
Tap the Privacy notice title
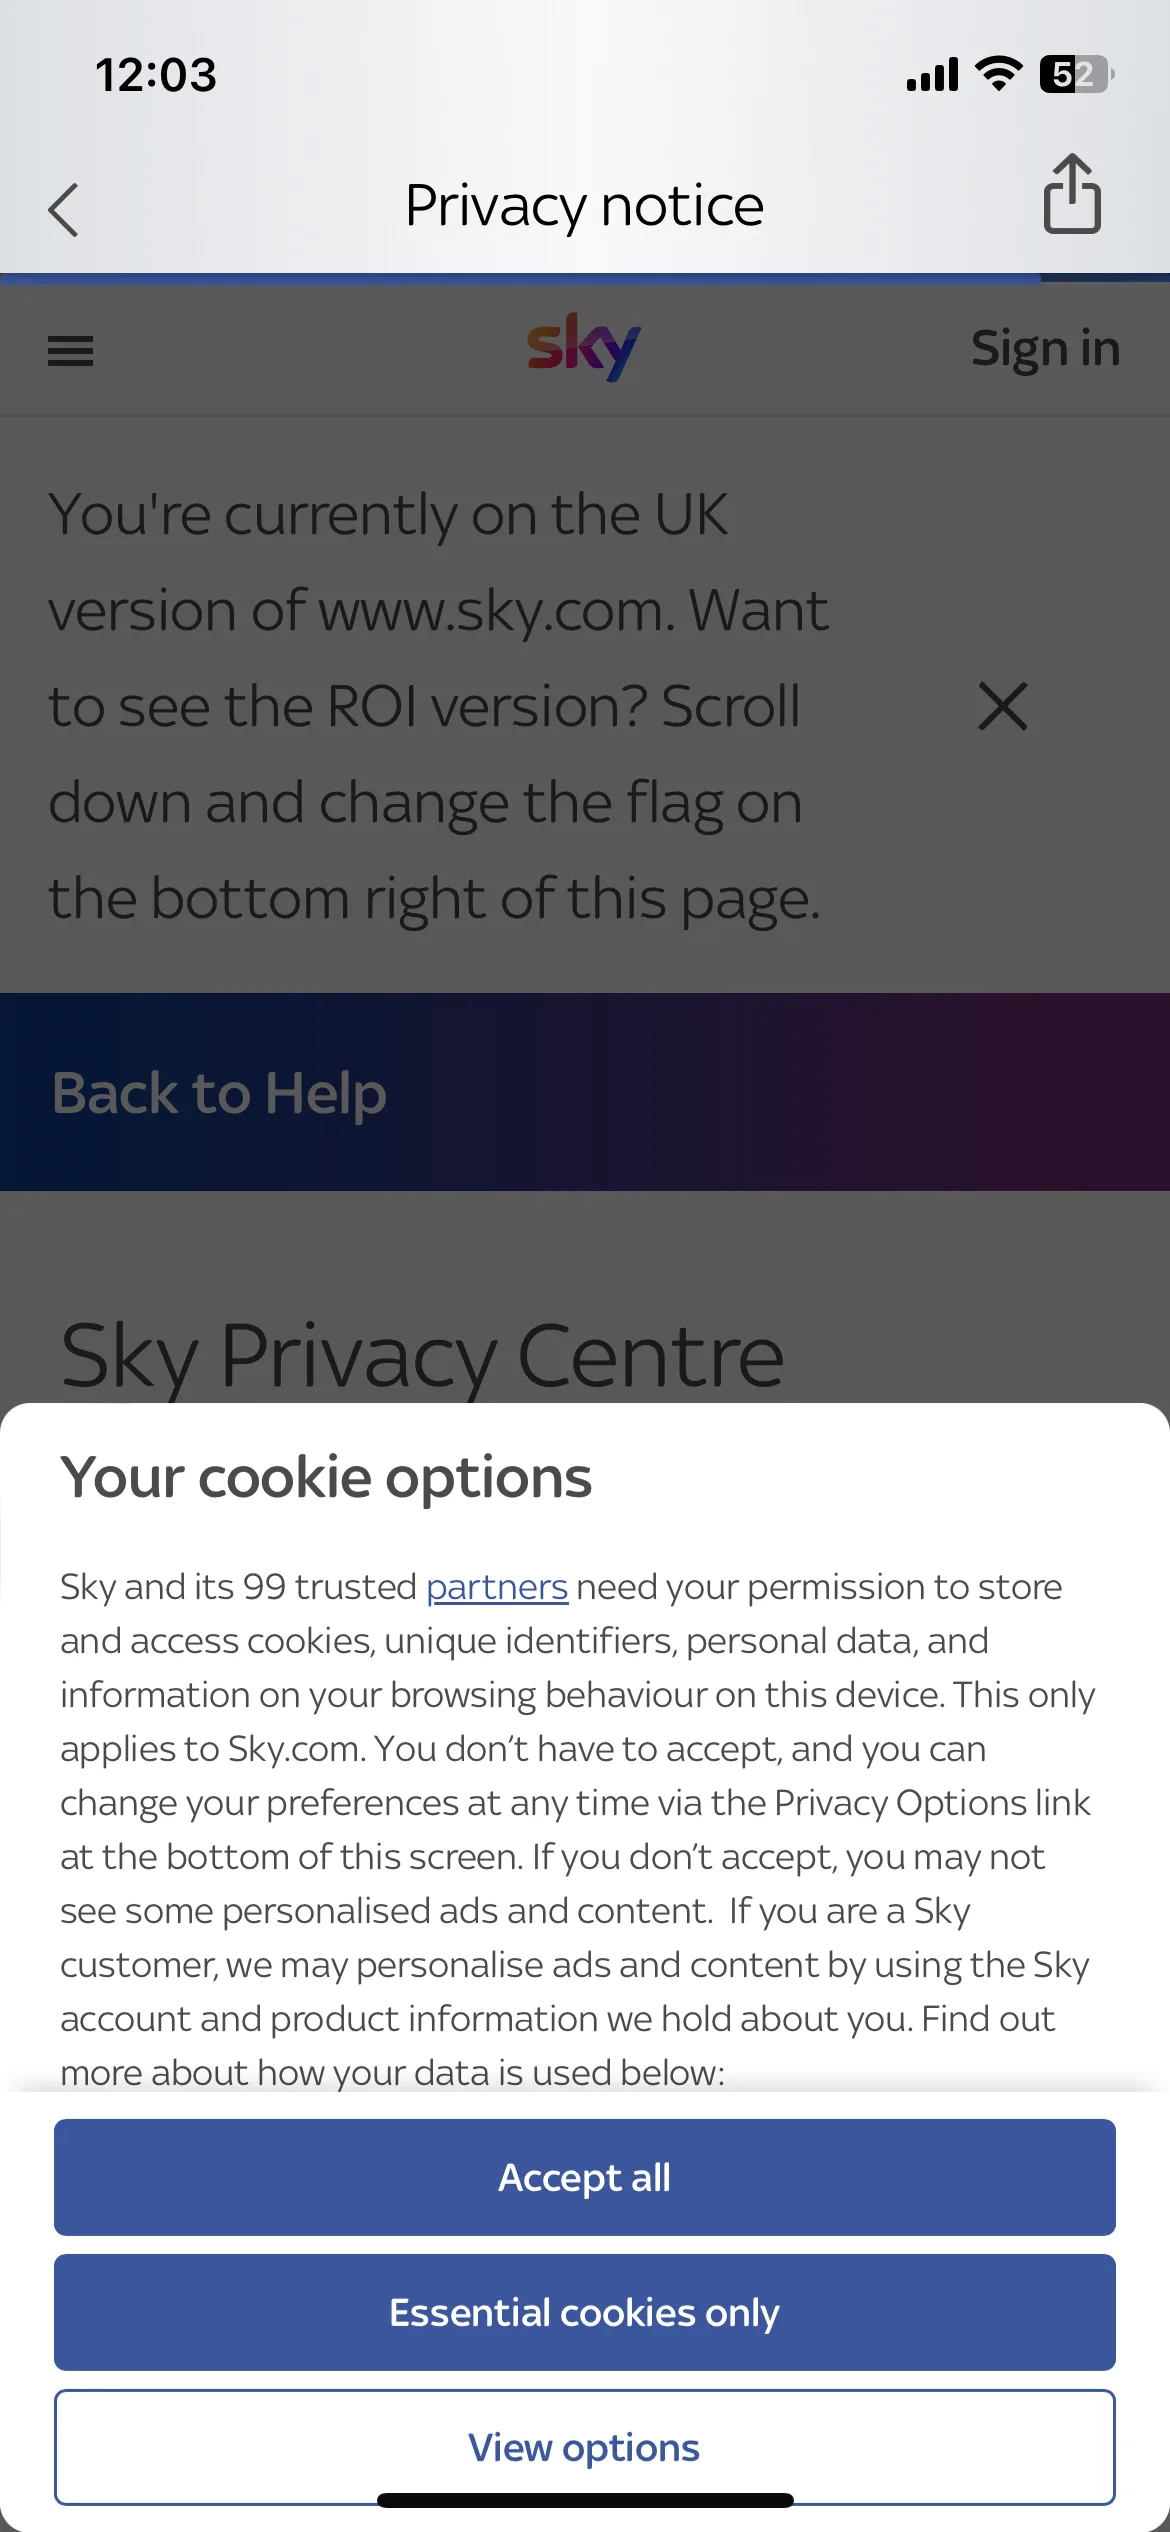[x=585, y=206]
